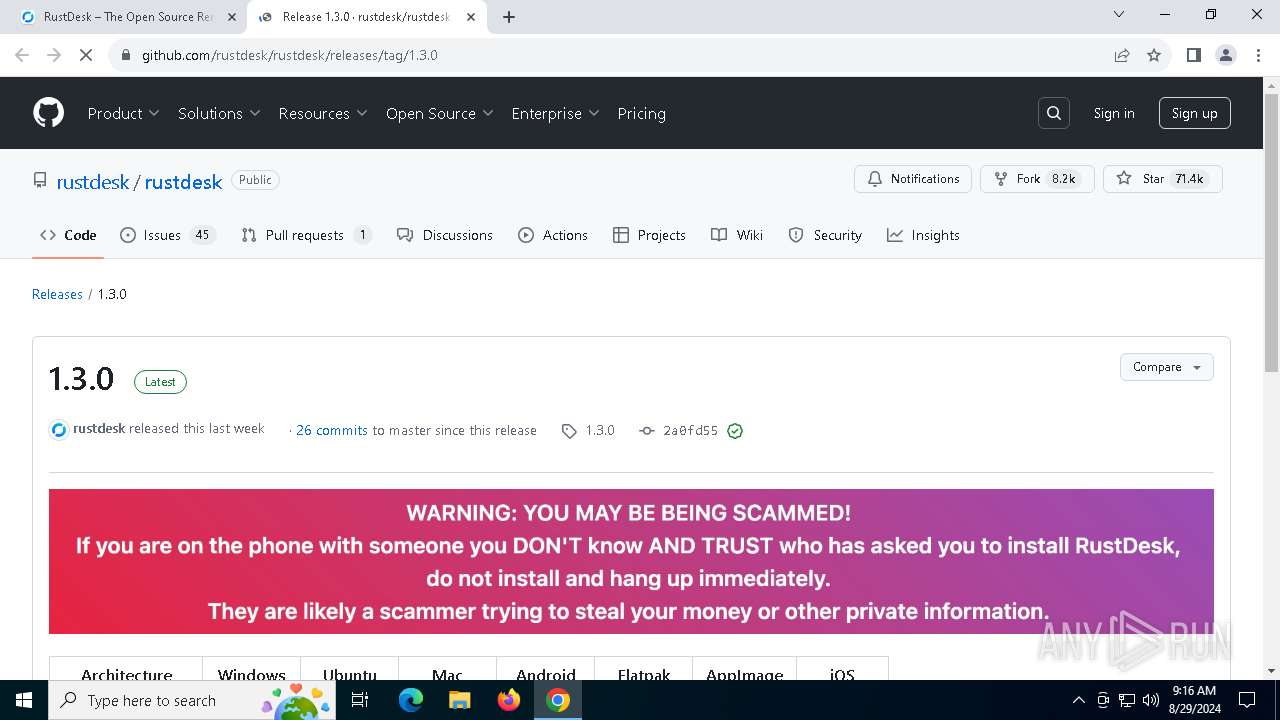1280x720 pixels.
Task: Open the Insights tab
Action: pos(923,235)
